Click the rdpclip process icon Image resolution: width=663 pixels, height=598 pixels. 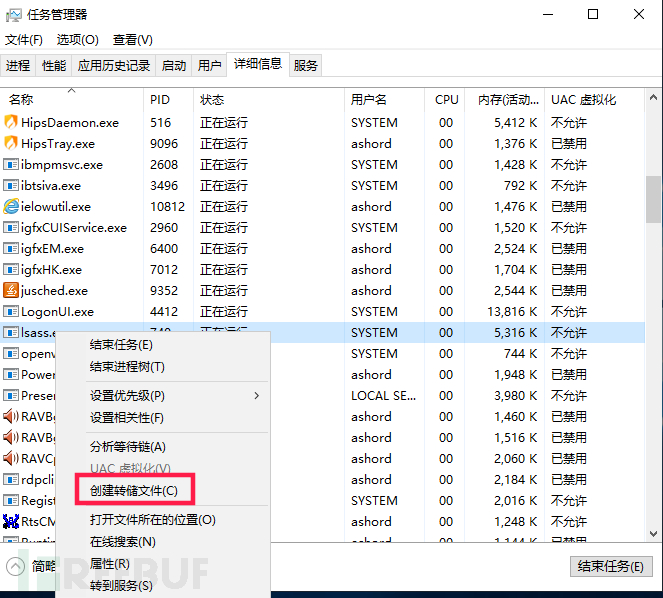tap(11, 479)
